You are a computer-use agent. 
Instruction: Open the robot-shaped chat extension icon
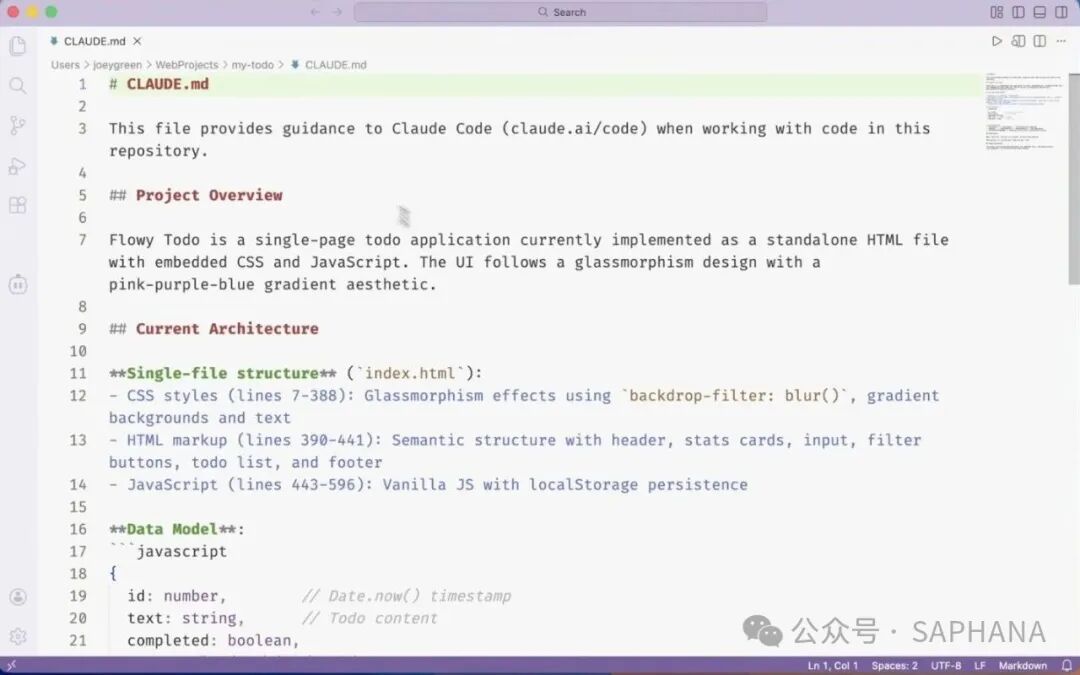point(18,284)
